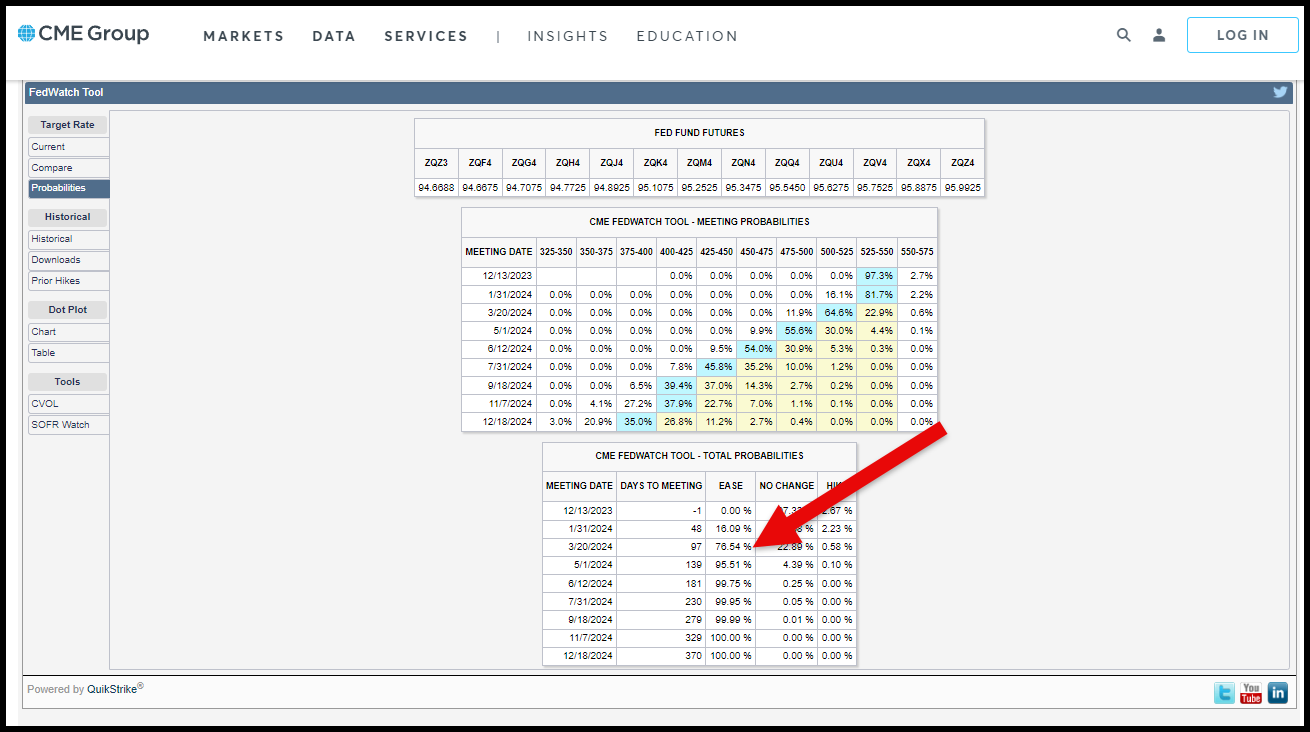The width and height of the screenshot is (1310, 732).
Task: Go to the EDUCATION section
Action: pos(687,36)
